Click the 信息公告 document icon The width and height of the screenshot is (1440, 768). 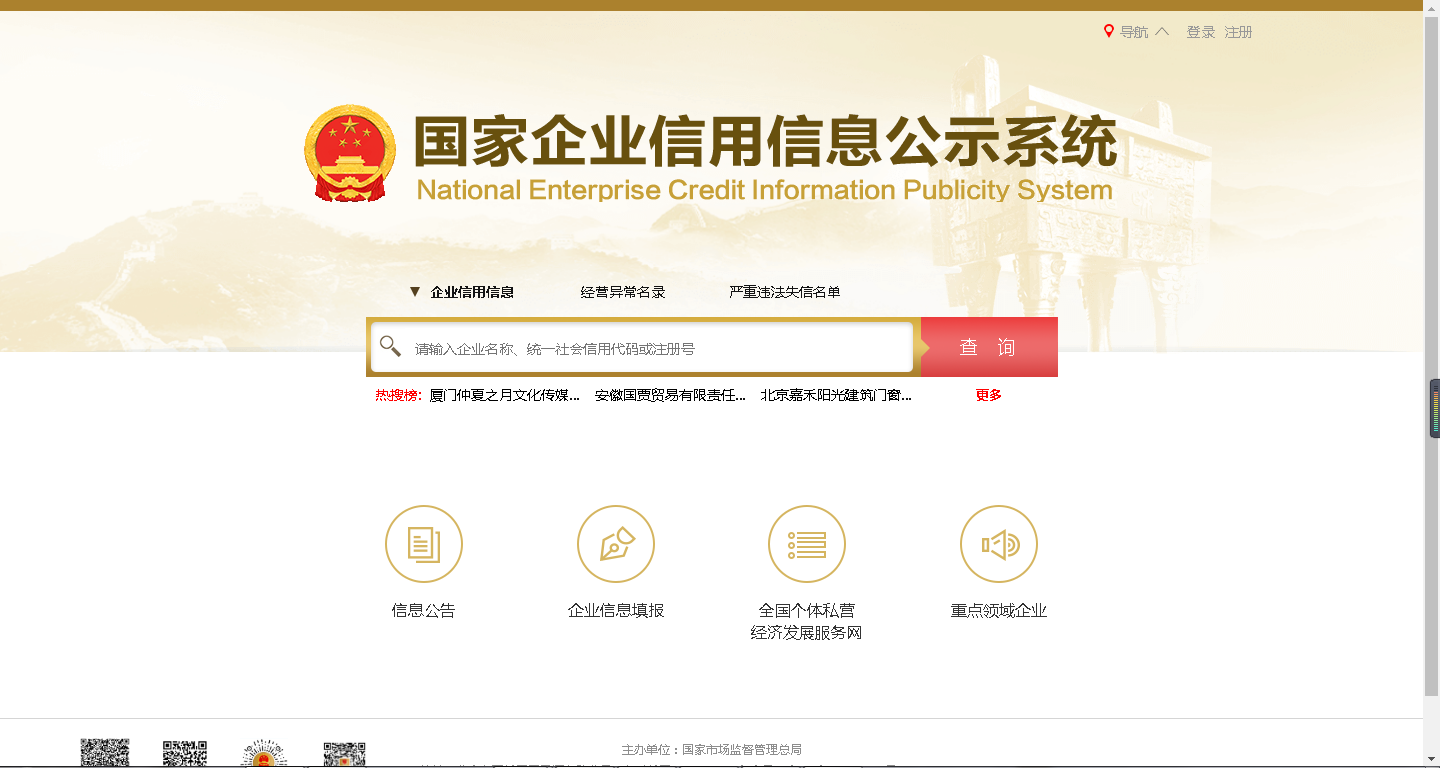[x=424, y=544]
